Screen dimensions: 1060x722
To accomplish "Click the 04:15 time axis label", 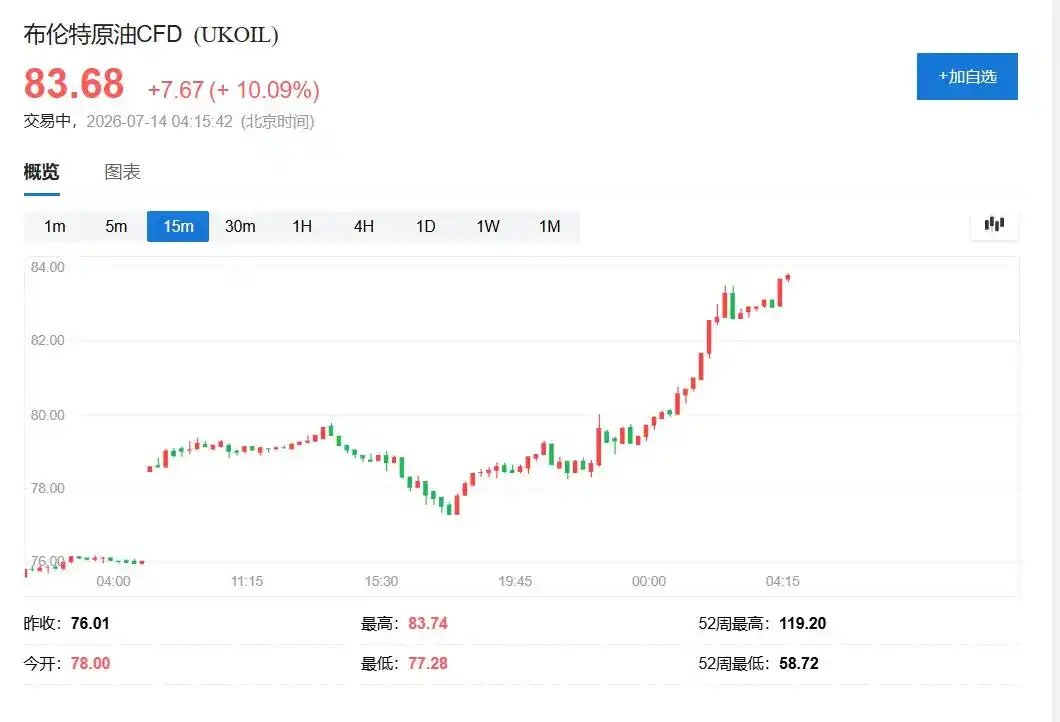I will coord(783,581).
